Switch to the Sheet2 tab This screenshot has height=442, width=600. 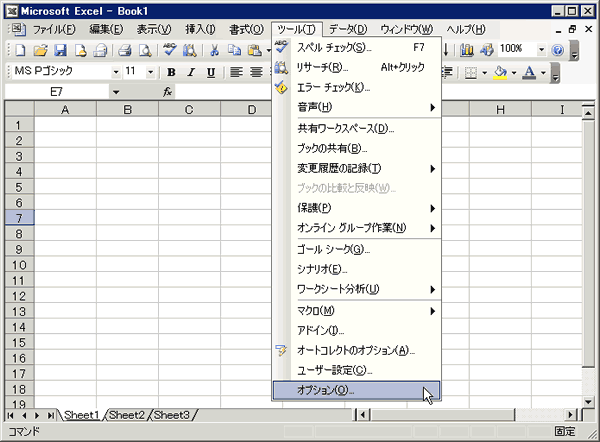[127, 415]
